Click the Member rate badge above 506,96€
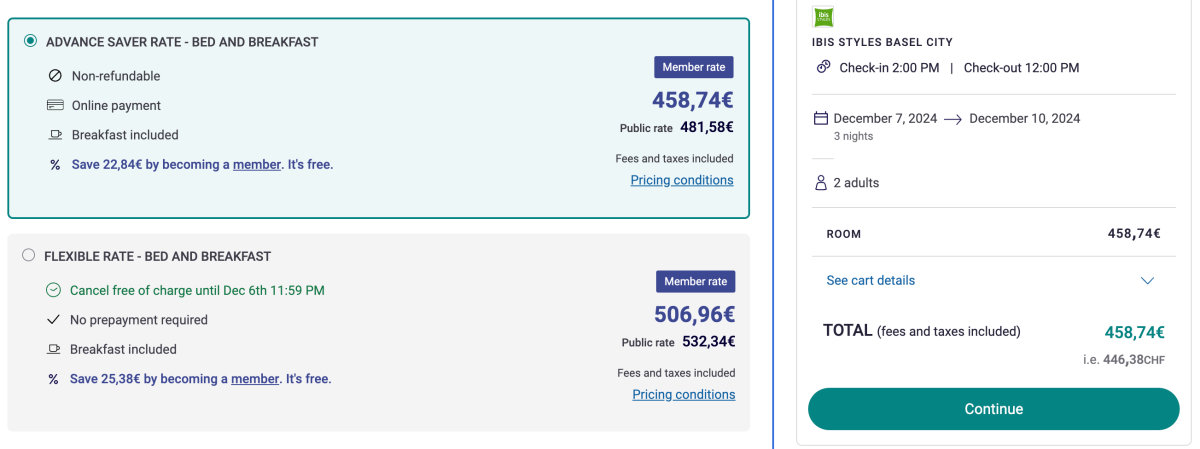This screenshot has height=449, width=1200. coord(696,282)
